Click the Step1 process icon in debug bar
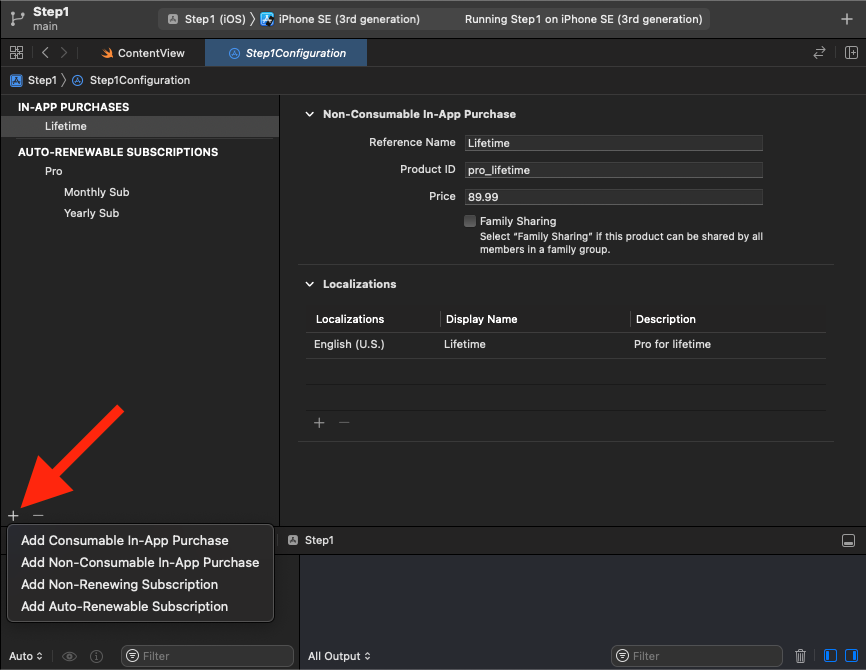Image resolution: width=866 pixels, height=670 pixels. coord(293,540)
